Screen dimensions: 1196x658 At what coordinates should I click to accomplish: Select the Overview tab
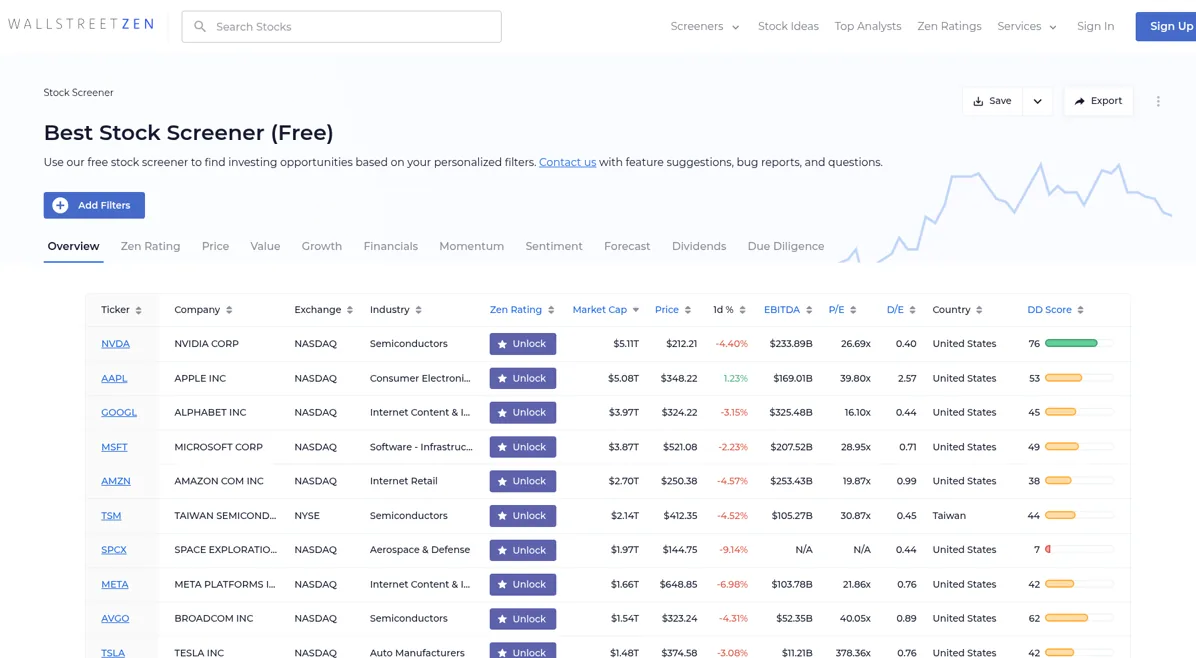(73, 246)
